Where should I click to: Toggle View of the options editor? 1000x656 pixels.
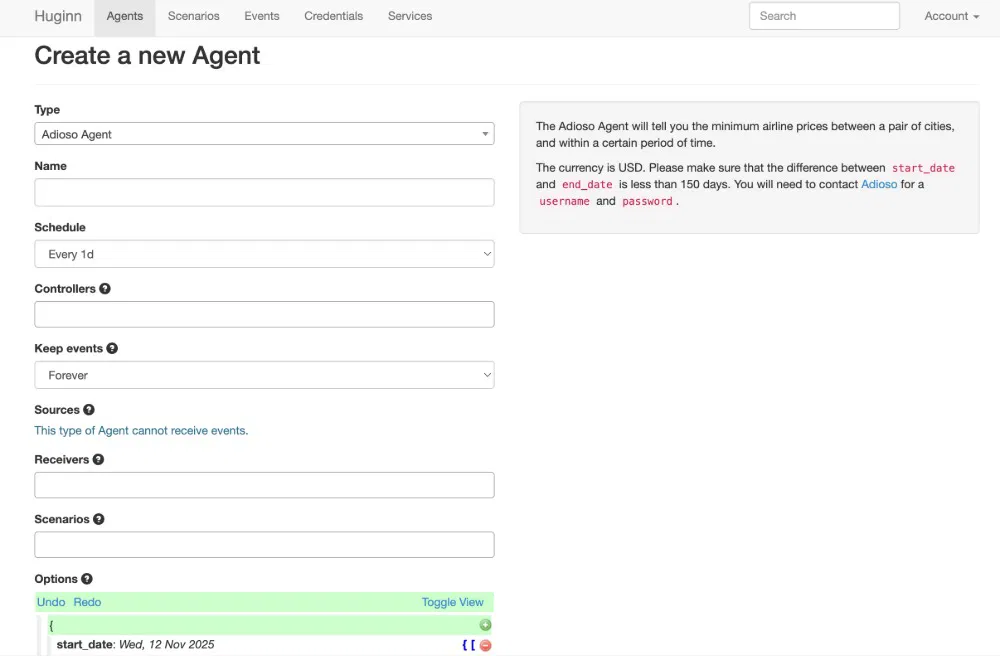(x=452, y=602)
